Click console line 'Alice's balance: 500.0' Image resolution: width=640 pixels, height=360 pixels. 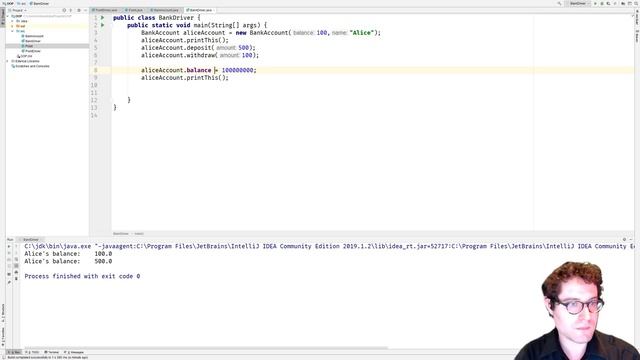click(68, 261)
